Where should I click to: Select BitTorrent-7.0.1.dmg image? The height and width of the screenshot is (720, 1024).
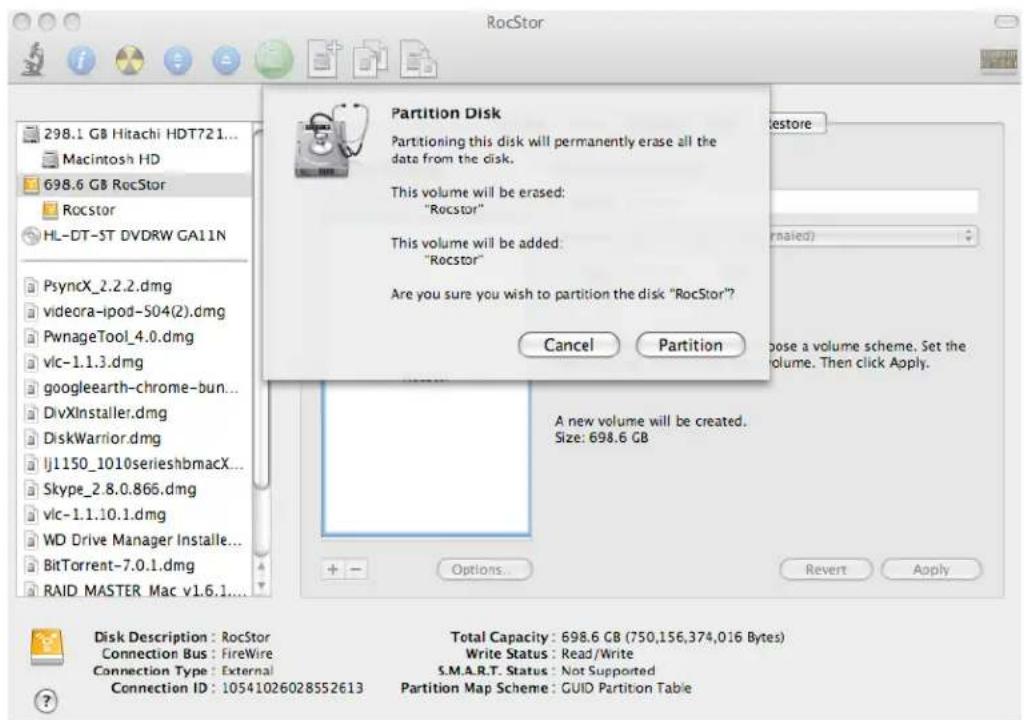tap(134, 566)
